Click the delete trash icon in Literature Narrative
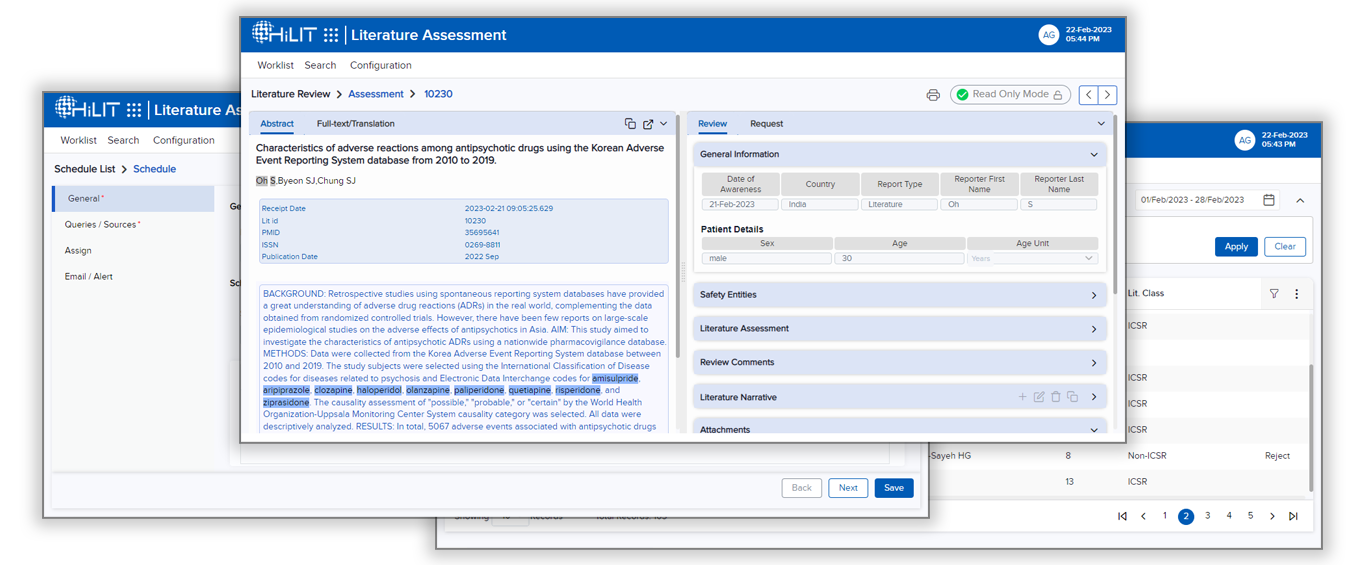The width and height of the screenshot is (1366, 565). [x=1055, y=397]
